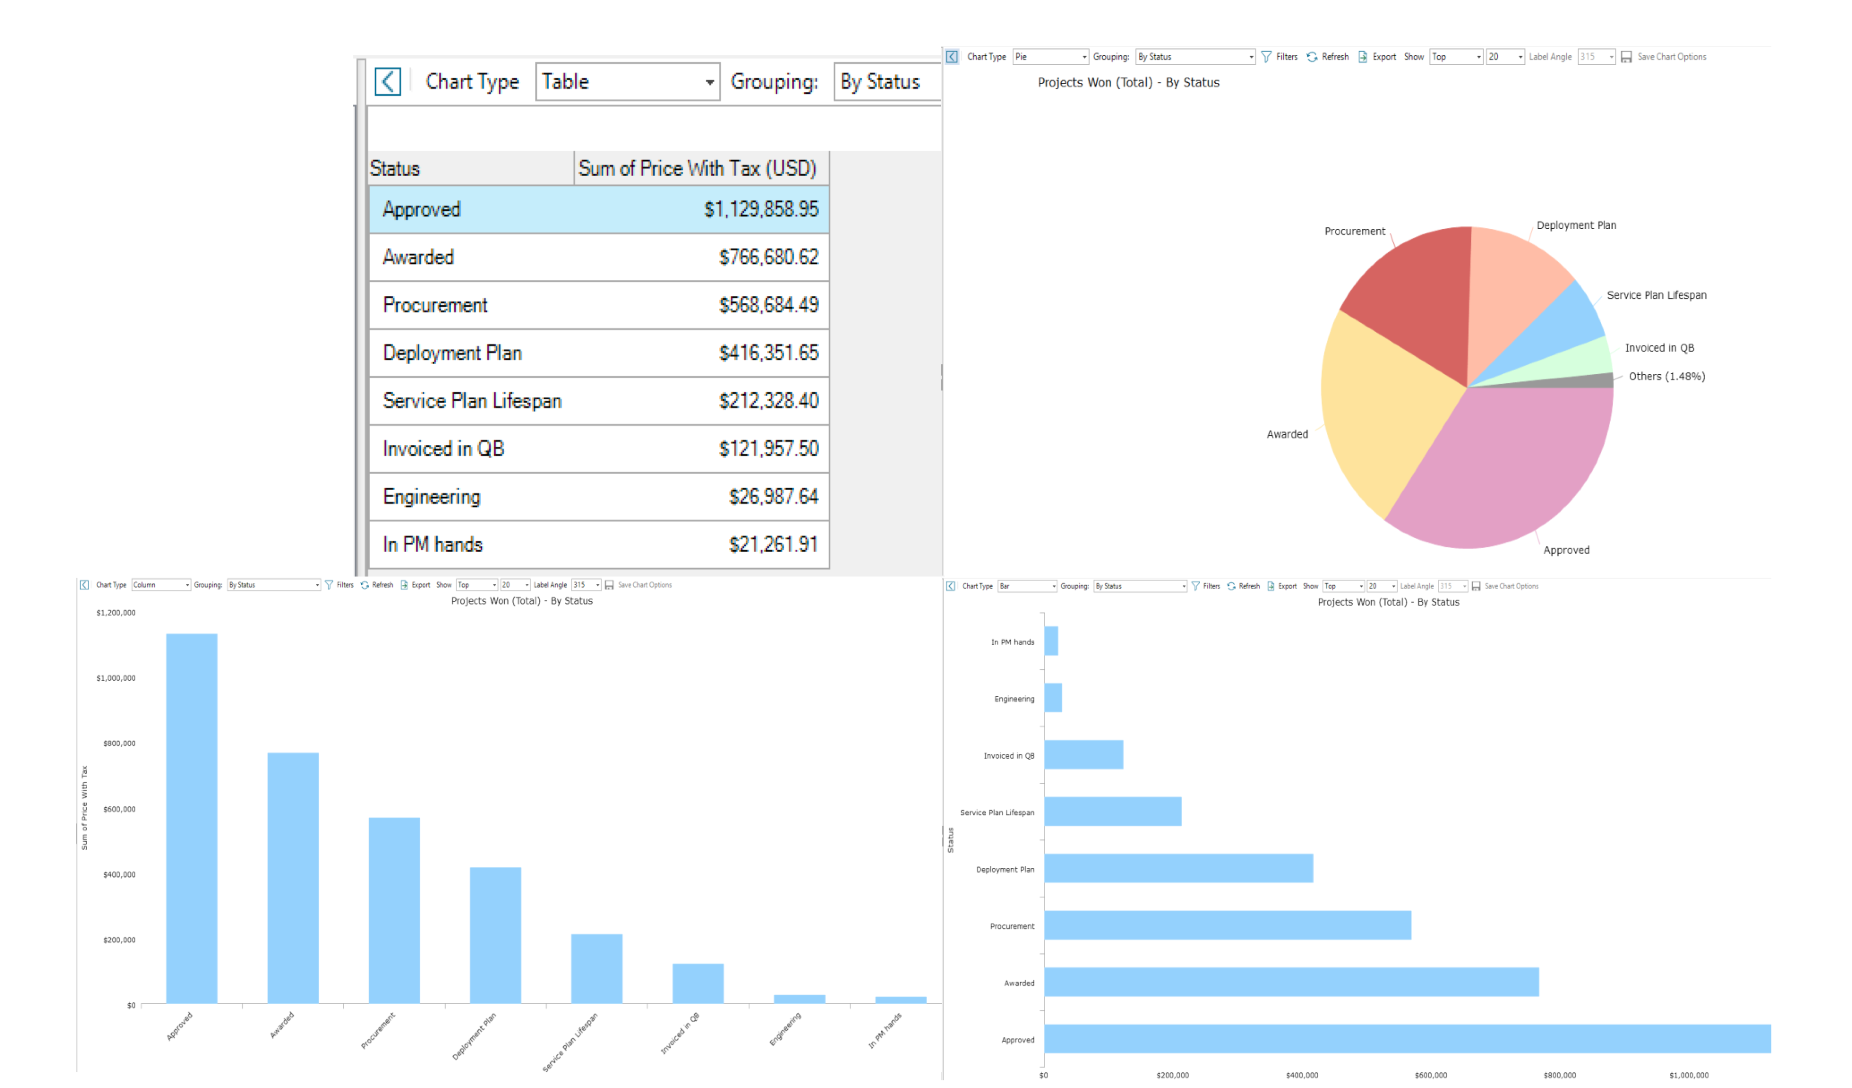Screen dimensions: 1852x1088
Task: Open the Grouping dropdown in the Table panel
Action: (888, 82)
